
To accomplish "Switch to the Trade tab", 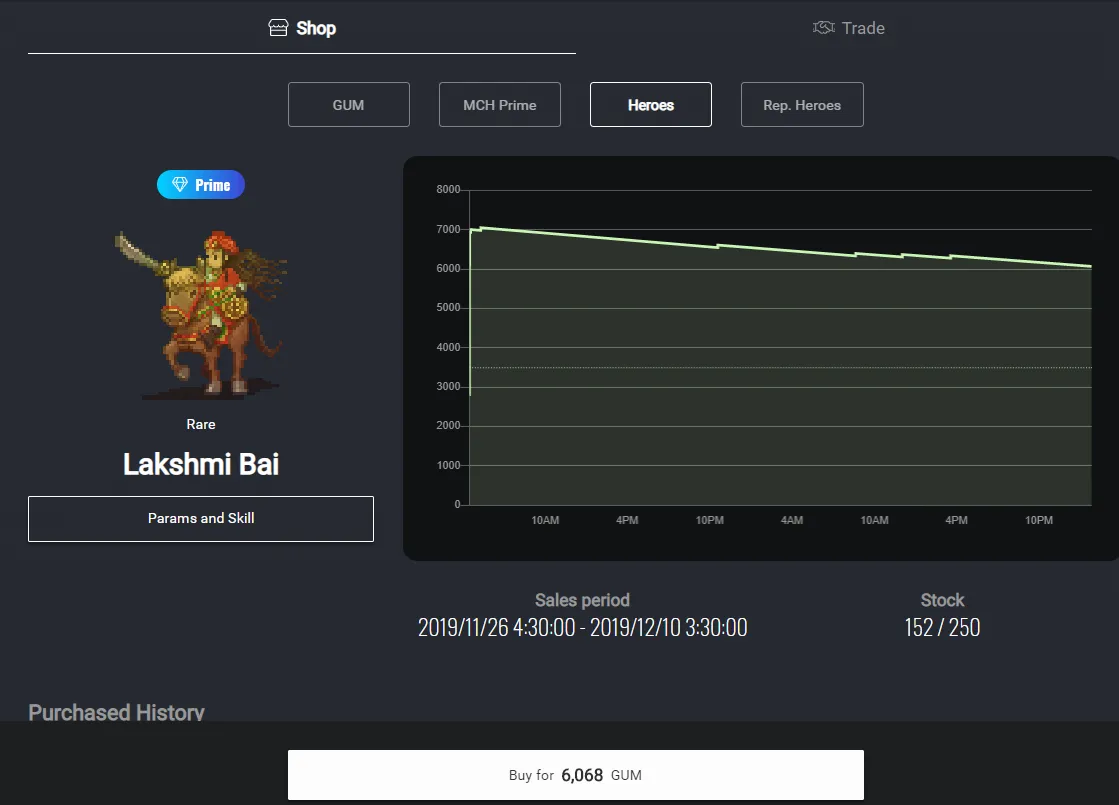I will coord(848,28).
